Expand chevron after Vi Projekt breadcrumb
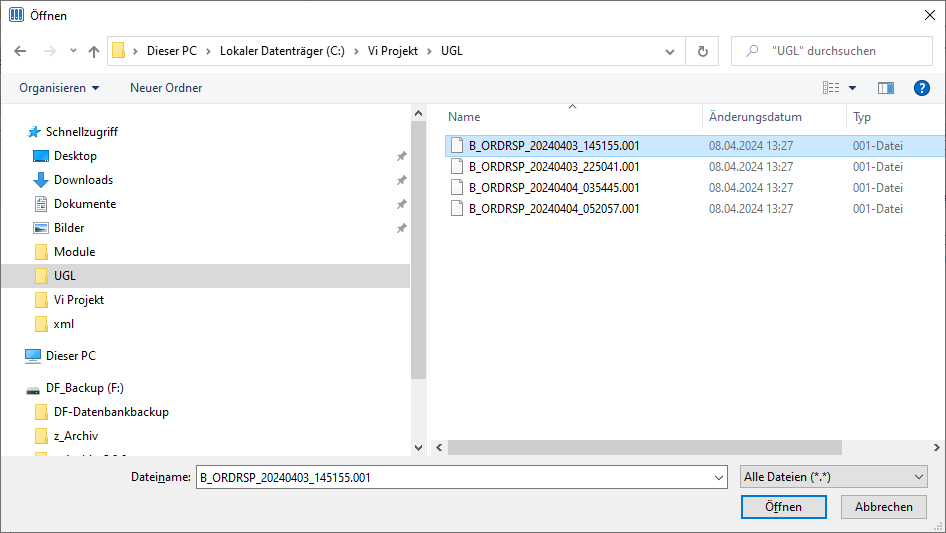Image resolution: width=946 pixels, height=533 pixels. 430,51
